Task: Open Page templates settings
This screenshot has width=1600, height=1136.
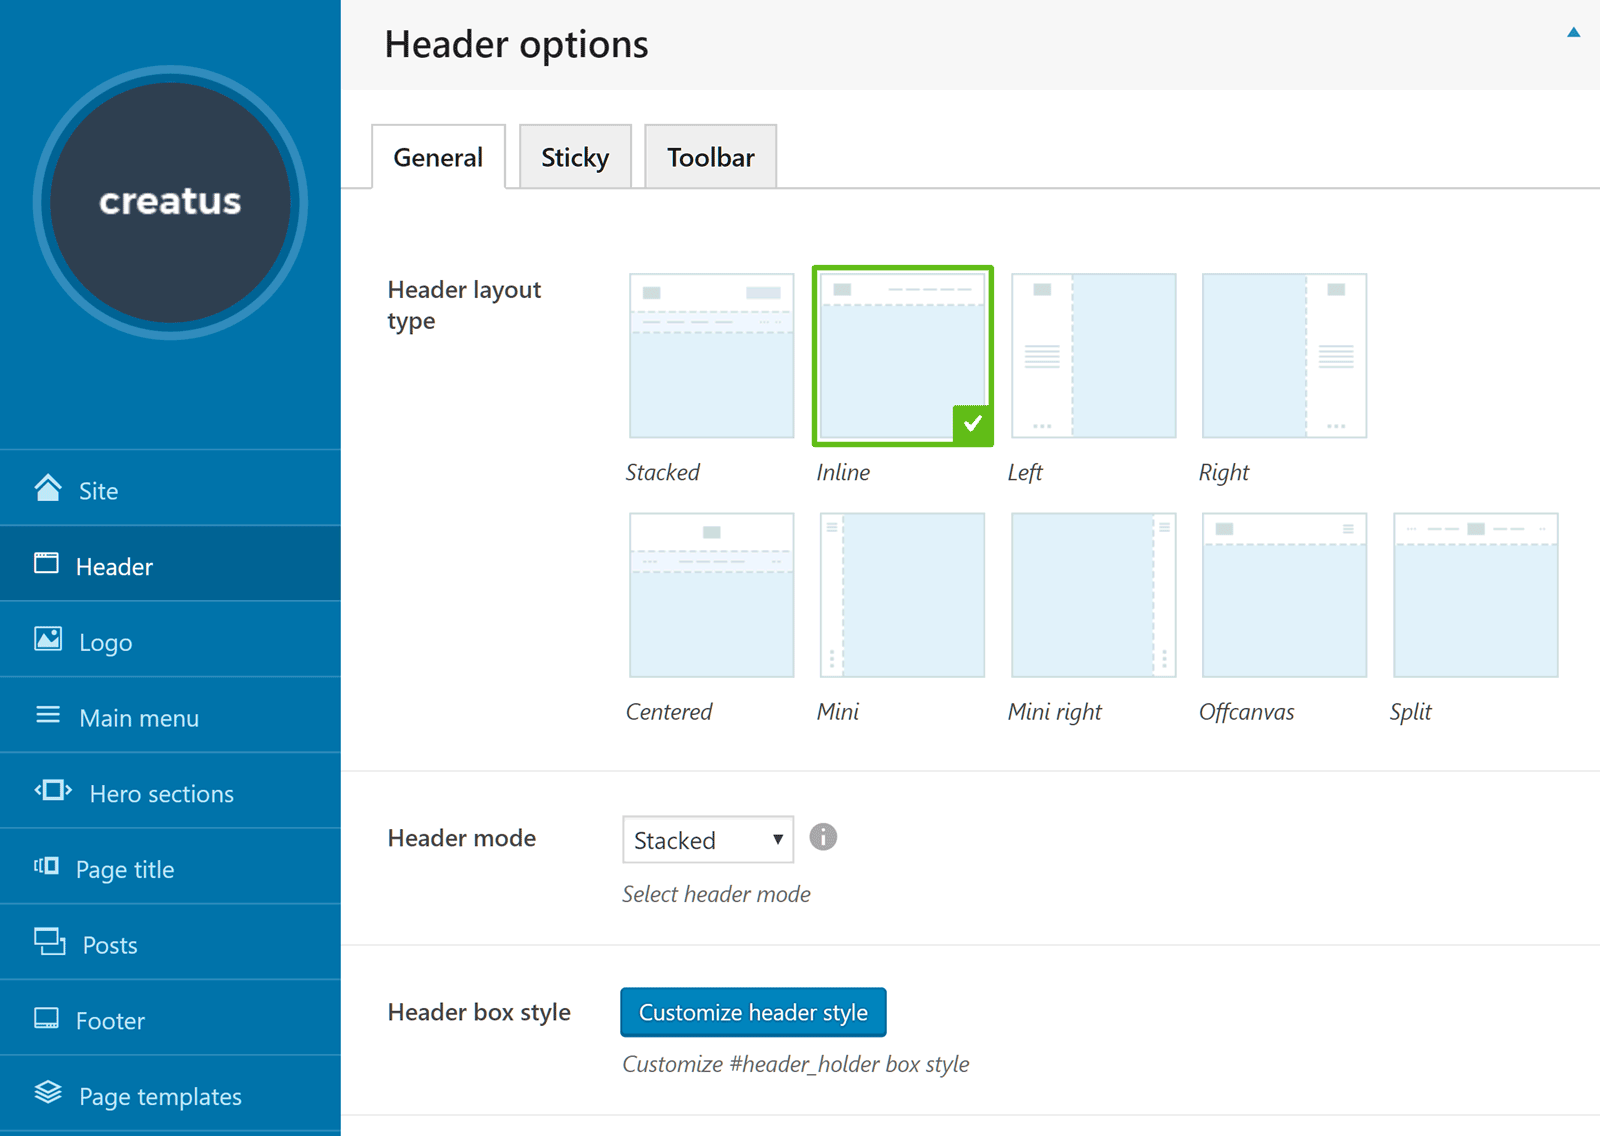Action: (x=170, y=1094)
